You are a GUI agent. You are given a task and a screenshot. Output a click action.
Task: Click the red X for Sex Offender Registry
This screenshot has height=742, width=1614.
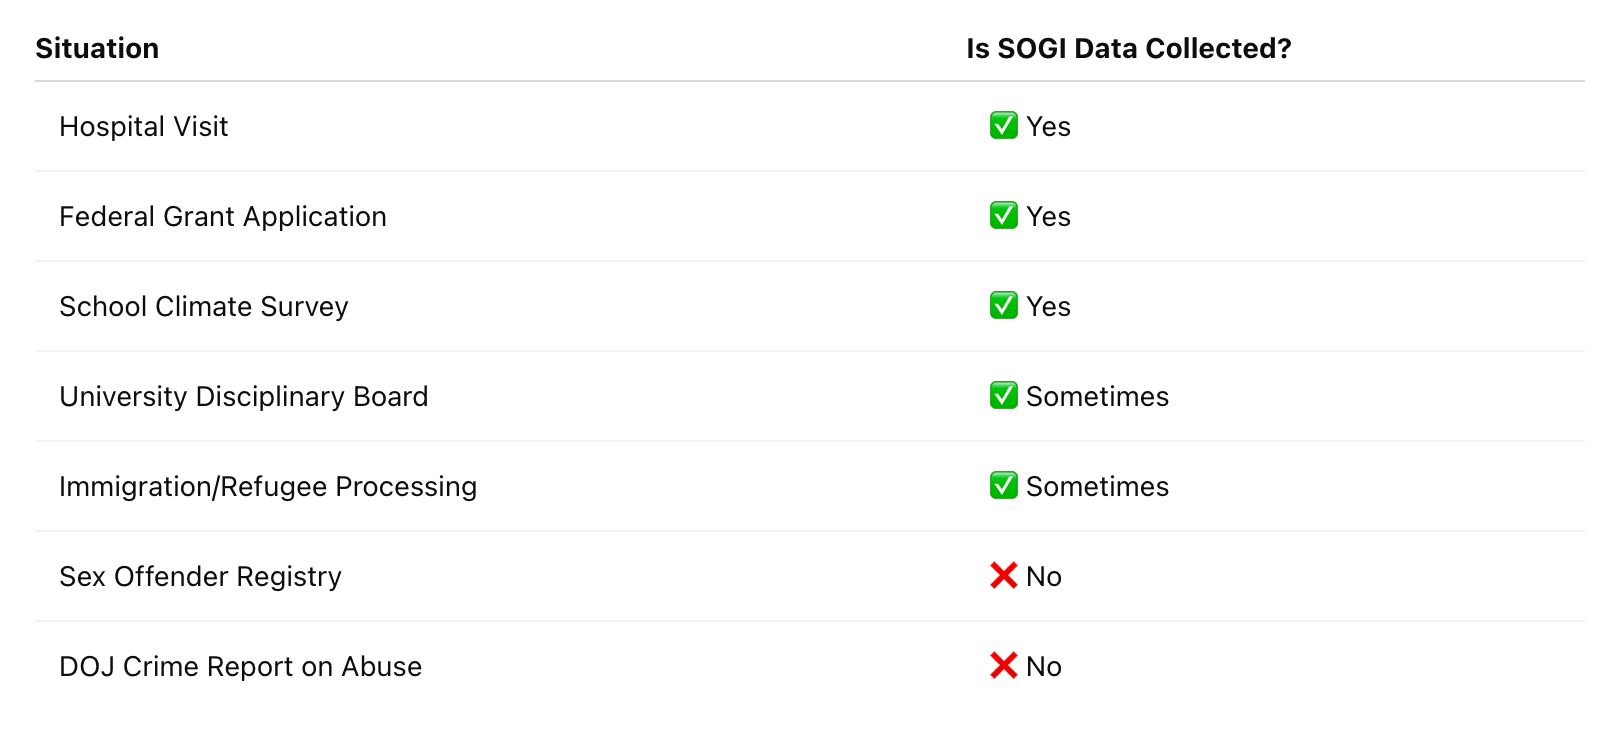[1003, 576]
